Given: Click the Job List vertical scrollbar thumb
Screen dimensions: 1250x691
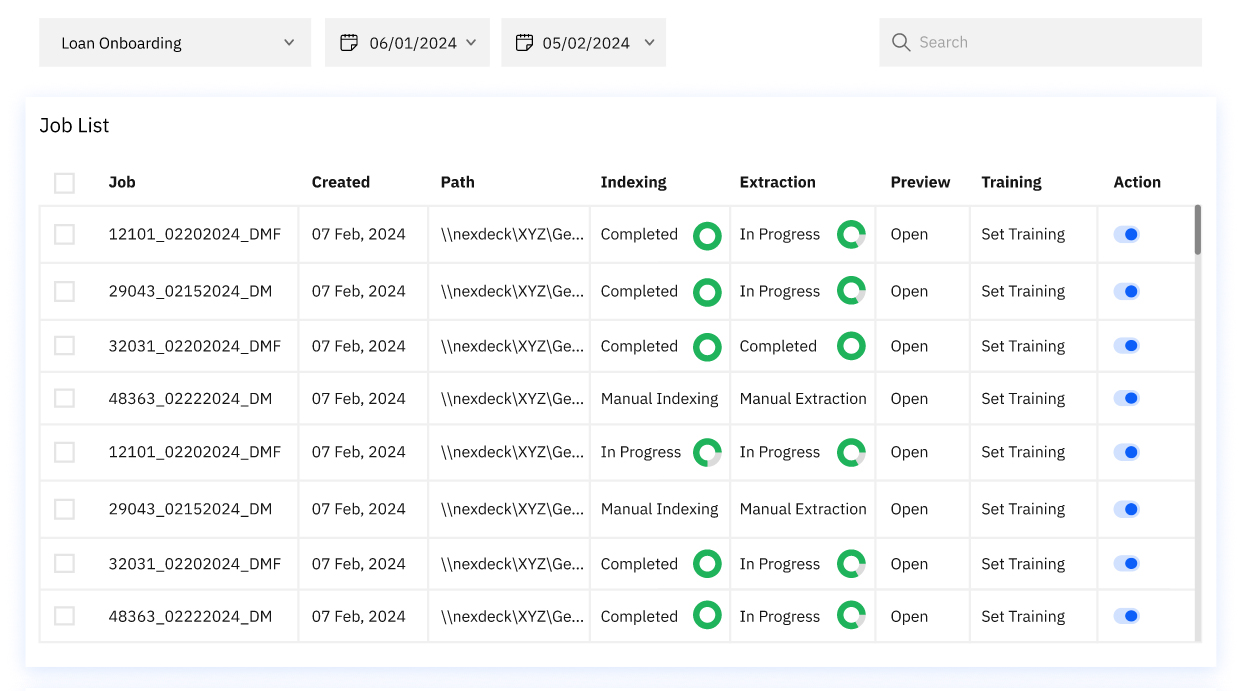Looking at the screenshot, I should [1197, 230].
